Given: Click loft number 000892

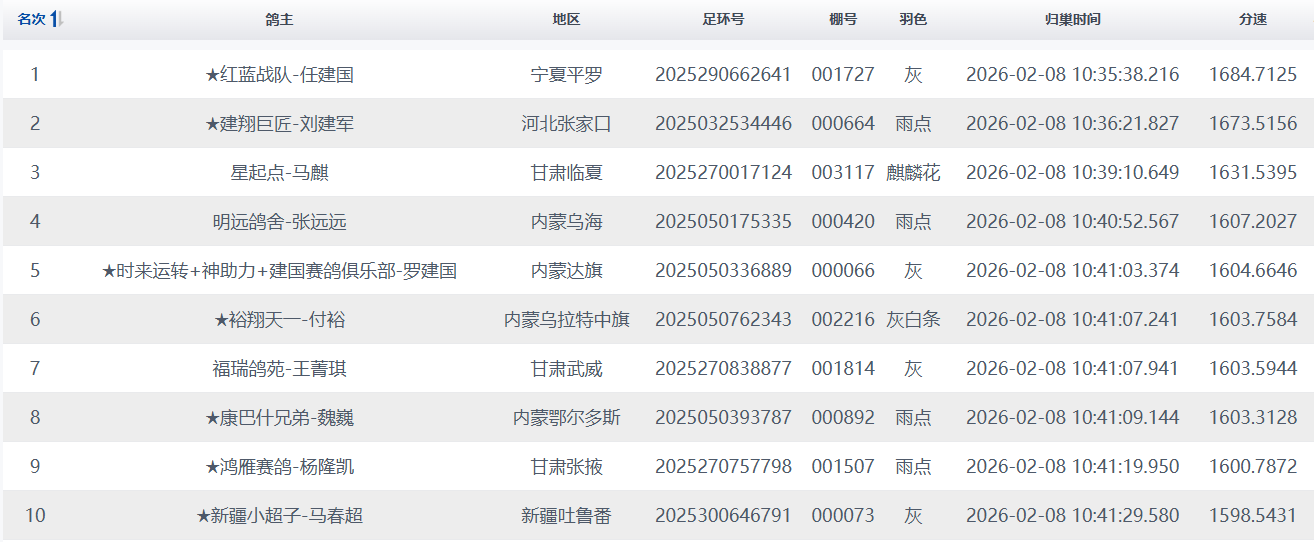Looking at the screenshot, I should (843, 418).
